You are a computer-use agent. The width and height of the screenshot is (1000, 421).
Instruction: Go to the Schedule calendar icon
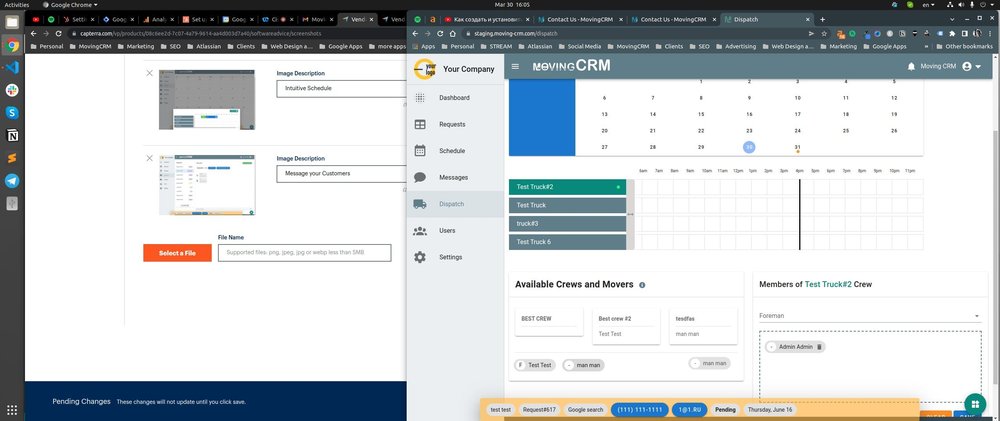[x=420, y=151]
